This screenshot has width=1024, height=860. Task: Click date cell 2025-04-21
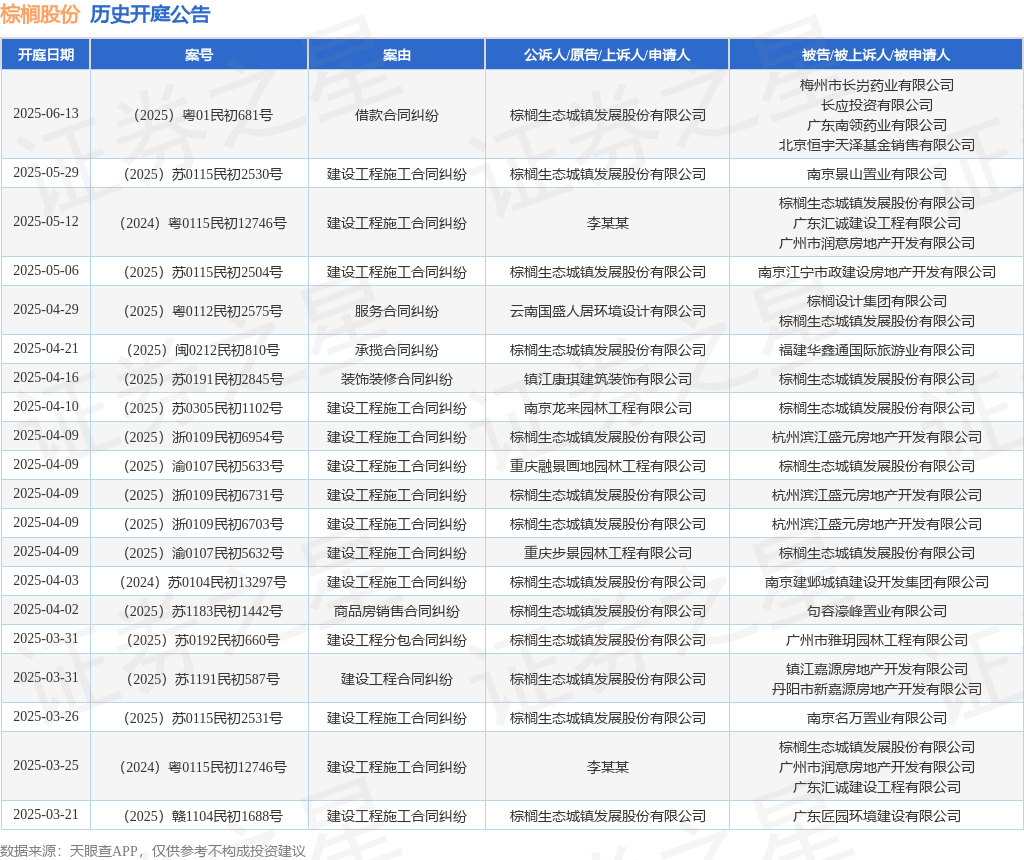click(46, 349)
